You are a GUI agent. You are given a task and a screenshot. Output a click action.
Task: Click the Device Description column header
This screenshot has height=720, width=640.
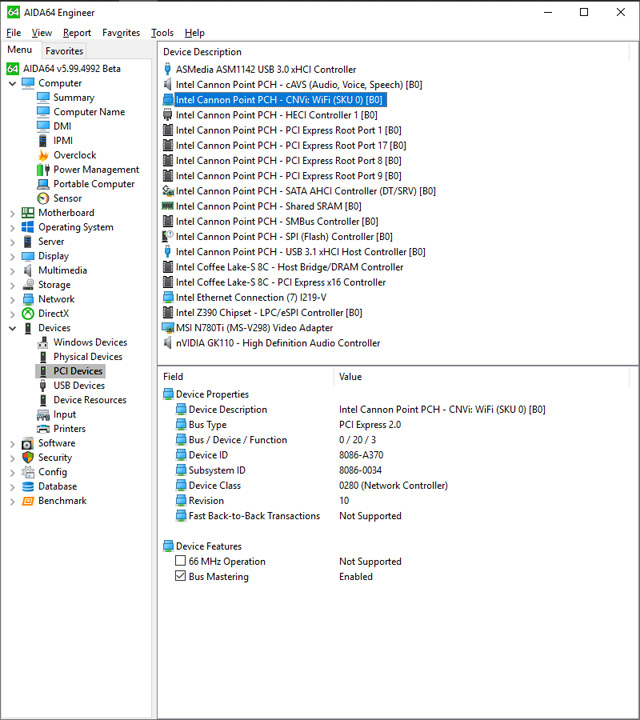(202, 52)
